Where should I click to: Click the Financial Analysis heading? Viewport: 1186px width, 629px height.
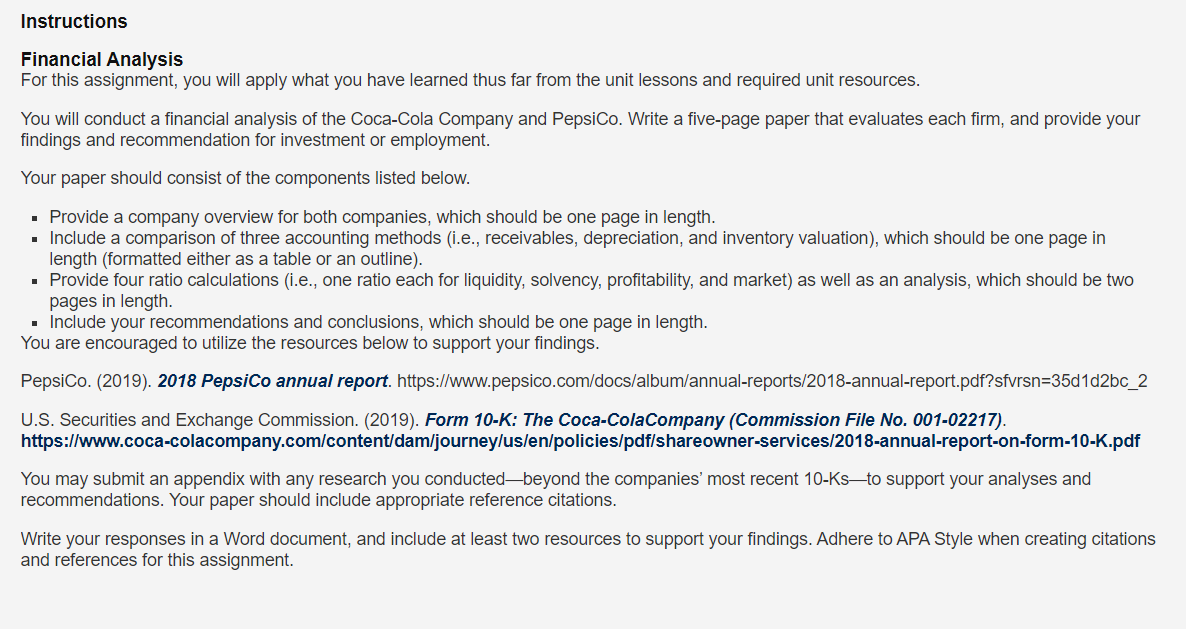tap(102, 60)
